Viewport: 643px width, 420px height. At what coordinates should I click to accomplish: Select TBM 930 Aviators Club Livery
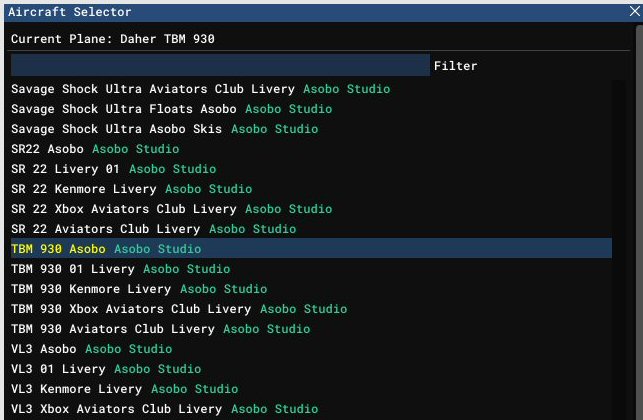[311, 329]
